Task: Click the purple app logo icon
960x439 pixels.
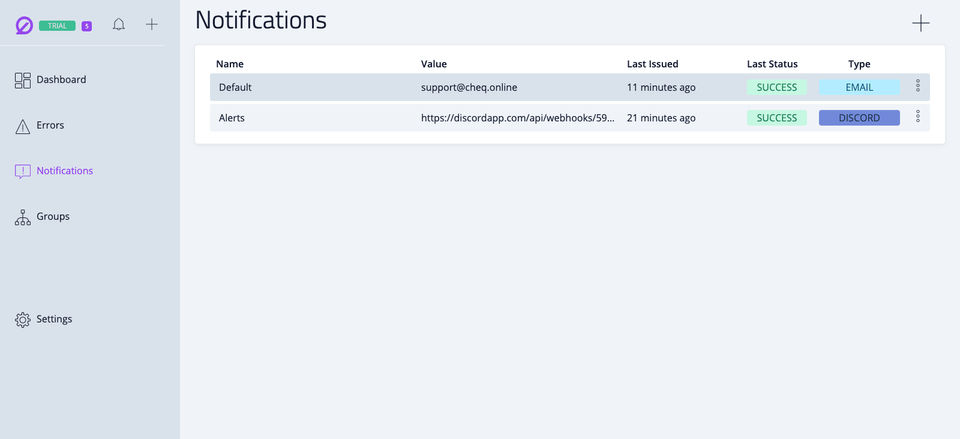Action: pos(24,25)
